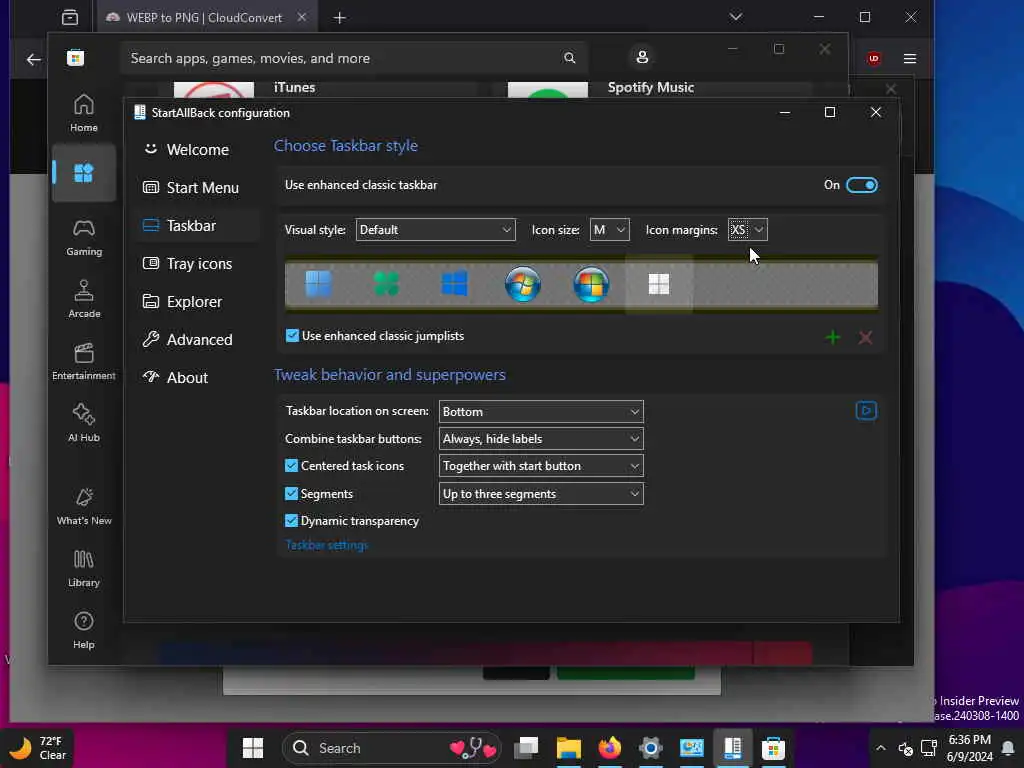Open Microsoft Store account profile icon

[x=642, y=57]
